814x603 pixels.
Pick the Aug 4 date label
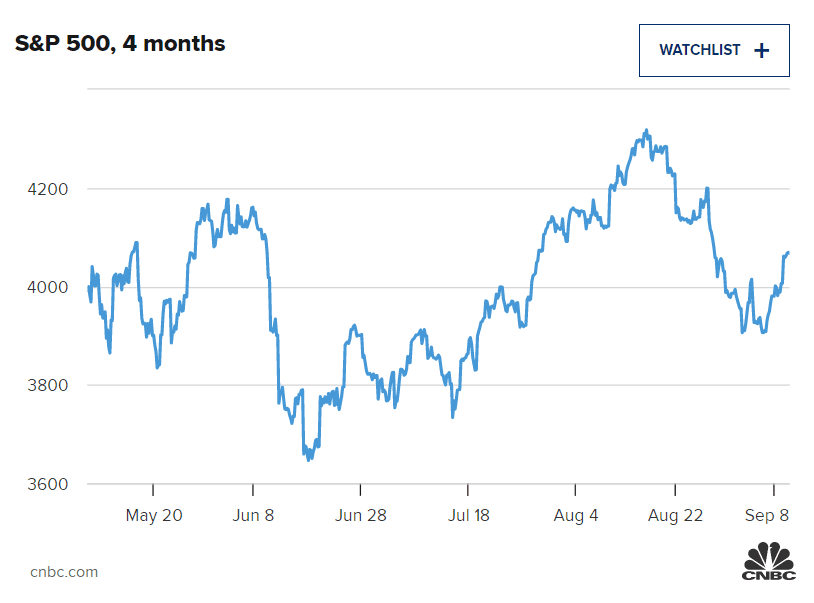click(575, 516)
